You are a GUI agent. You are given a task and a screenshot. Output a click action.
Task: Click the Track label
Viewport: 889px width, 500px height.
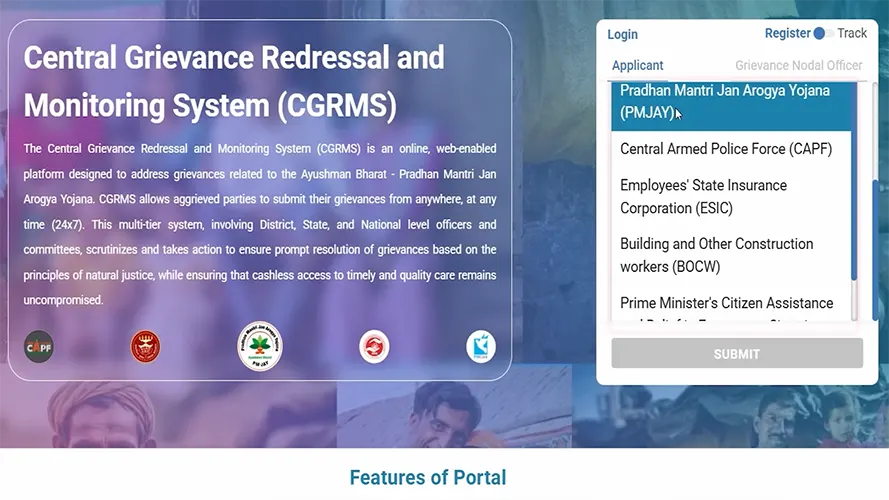[x=852, y=33]
